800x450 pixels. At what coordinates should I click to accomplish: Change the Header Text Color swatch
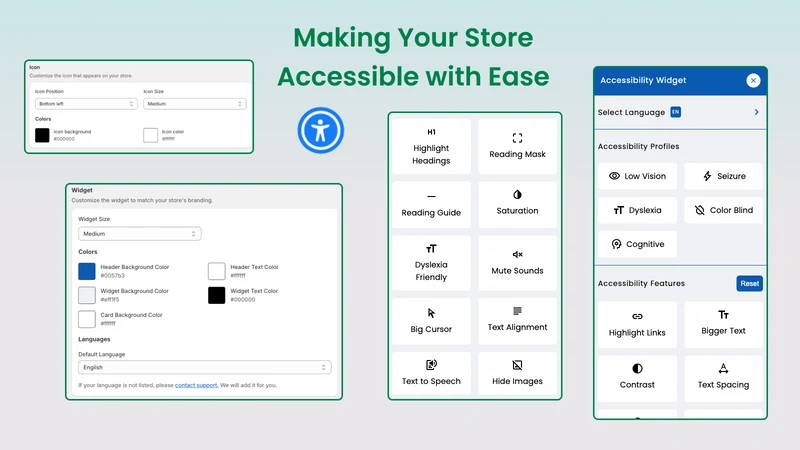click(216, 271)
